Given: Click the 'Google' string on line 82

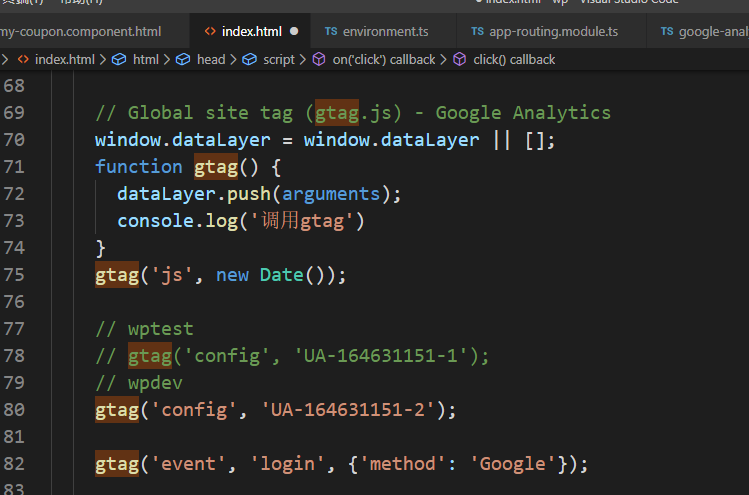Looking at the screenshot, I should point(513,464).
